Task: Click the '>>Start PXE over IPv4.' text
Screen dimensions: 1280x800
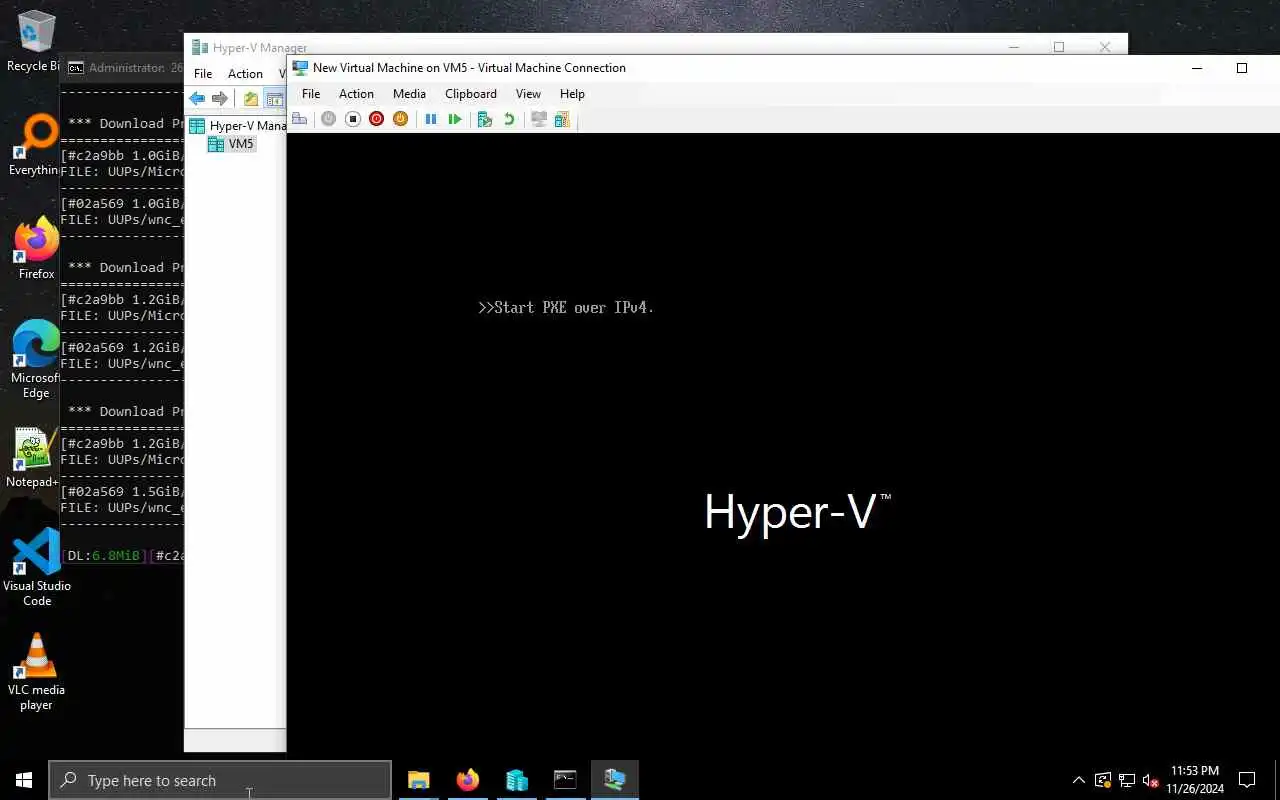Action: [566, 308]
